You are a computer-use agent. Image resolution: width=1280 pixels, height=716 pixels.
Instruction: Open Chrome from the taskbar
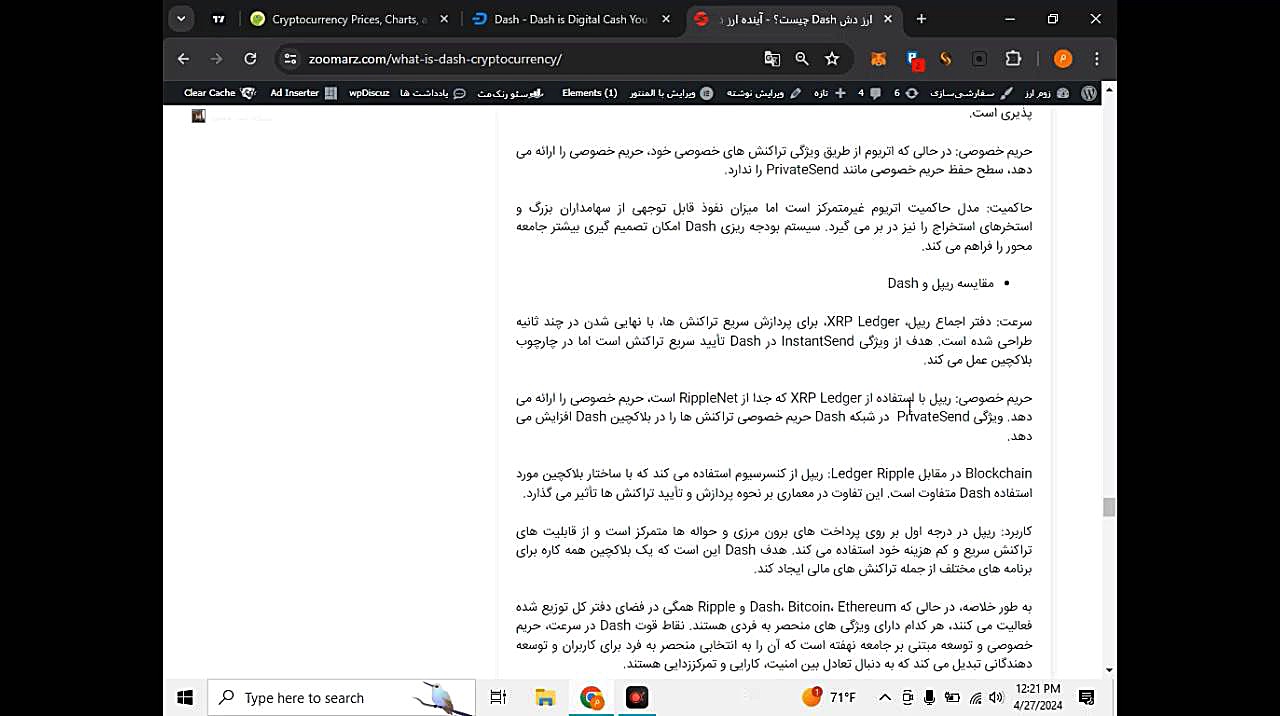[x=592, y=698]
